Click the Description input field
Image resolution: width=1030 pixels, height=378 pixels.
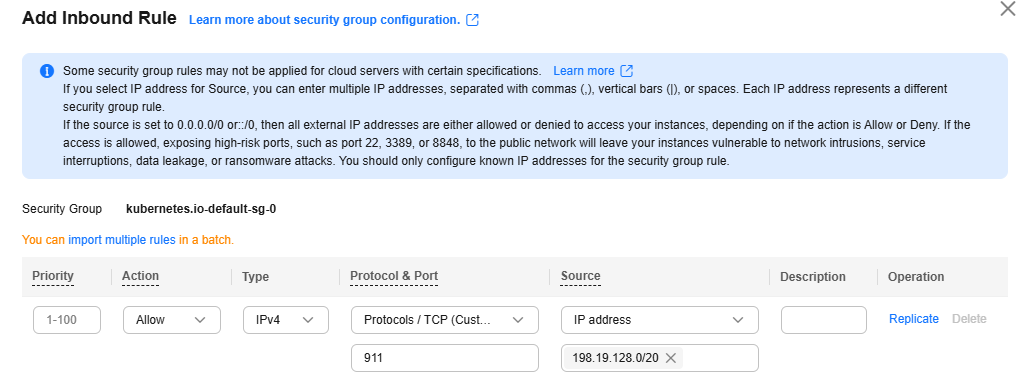tap(824, 320)
